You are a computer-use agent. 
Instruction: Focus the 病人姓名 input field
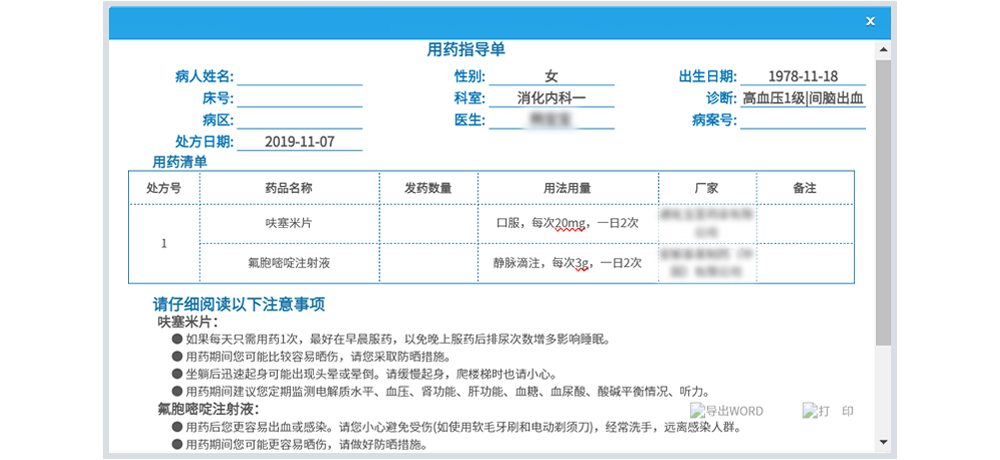[x=299, y=77]
